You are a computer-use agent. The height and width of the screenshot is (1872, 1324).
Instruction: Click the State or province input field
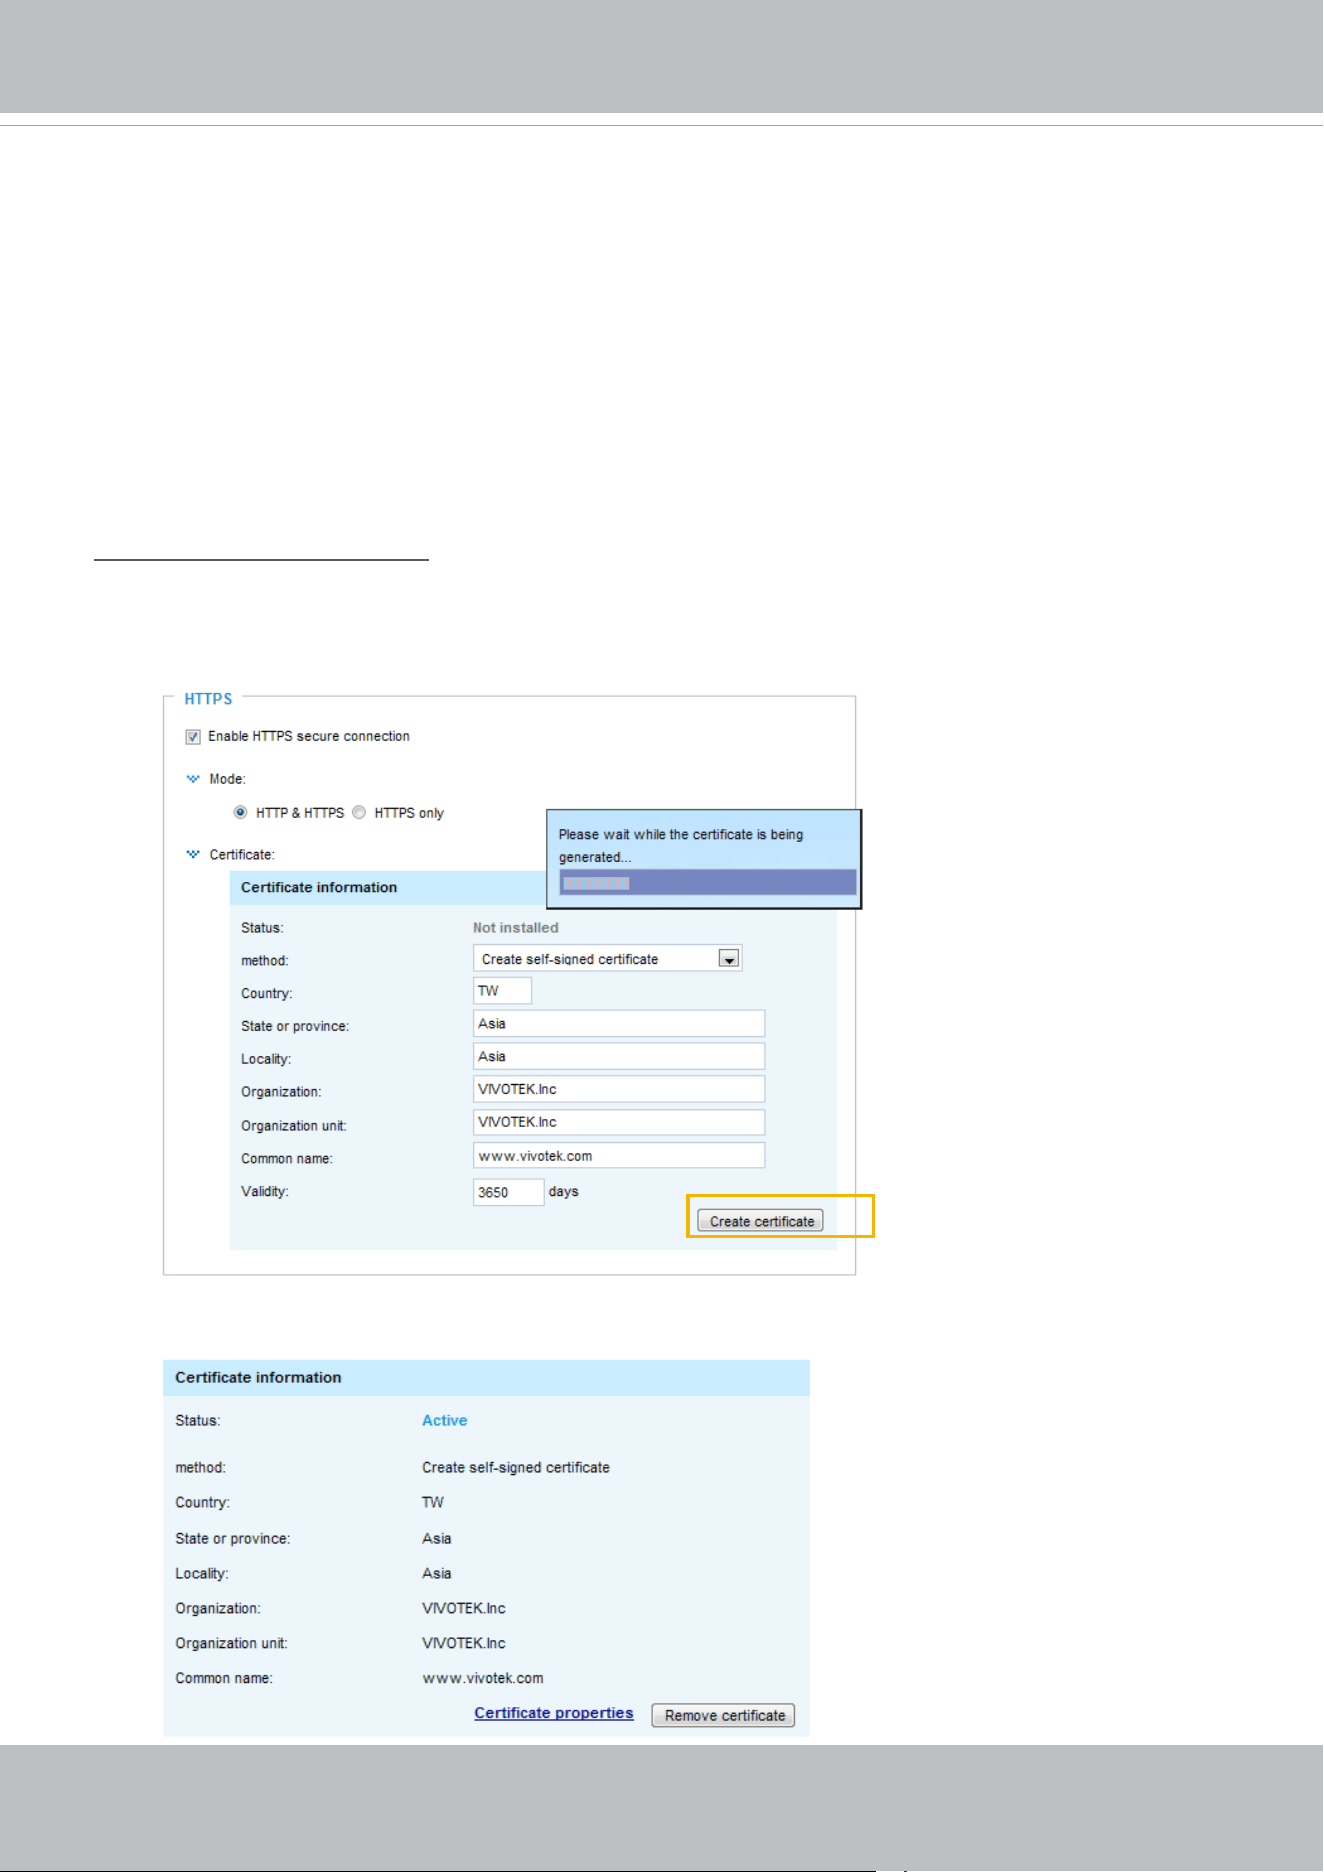(x=619, y=1024)
